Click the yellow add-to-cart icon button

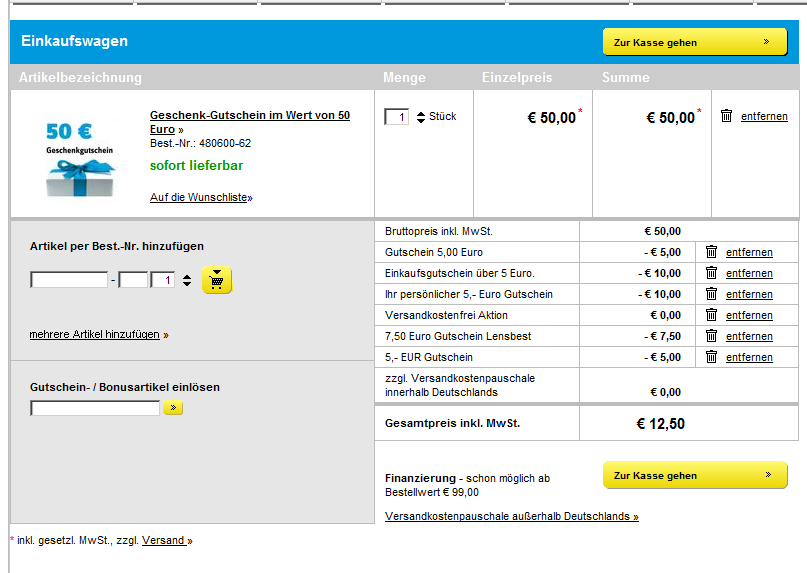[217, 280]
